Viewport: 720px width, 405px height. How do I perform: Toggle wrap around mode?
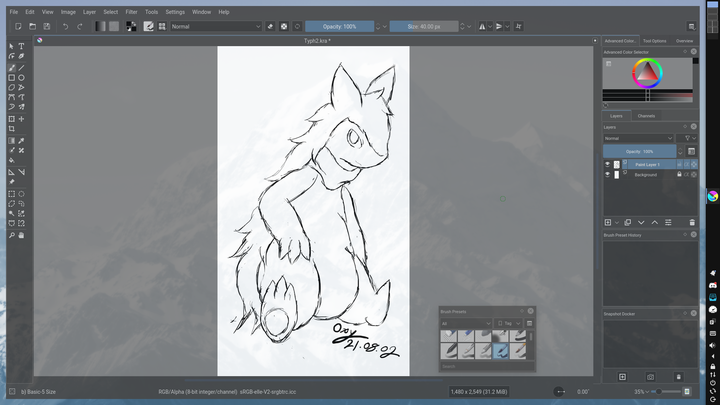click(x=518, y=27)
